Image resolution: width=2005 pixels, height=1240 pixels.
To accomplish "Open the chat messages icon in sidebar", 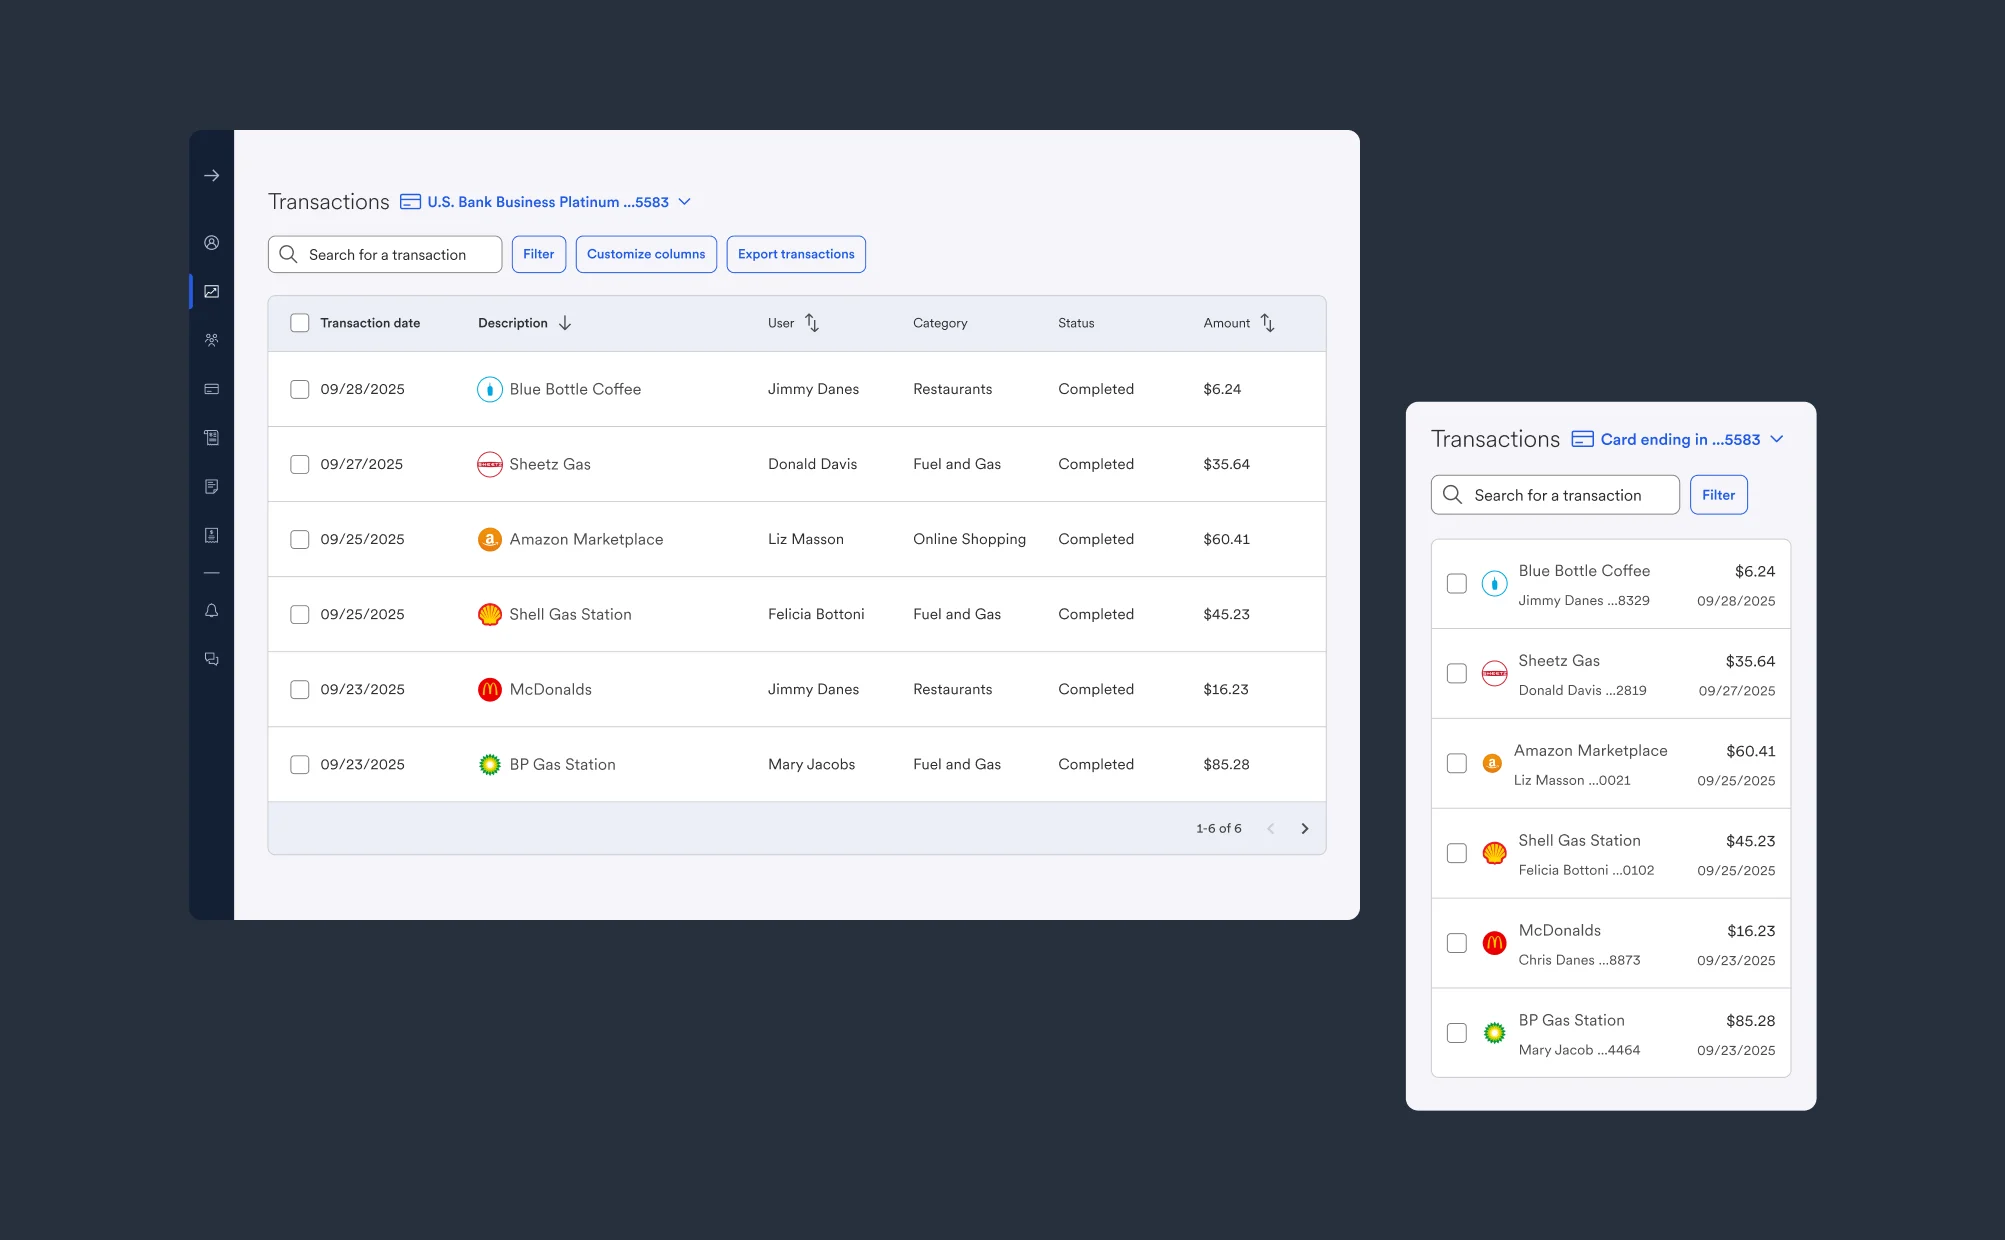I will tap(211, 659).
